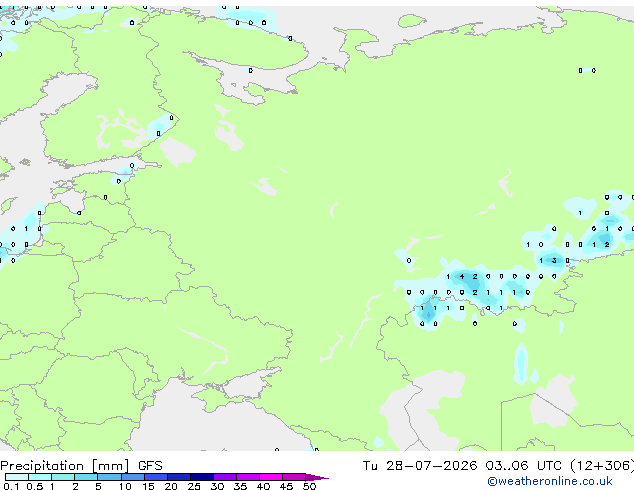Click the 1–2 mm legend color box
Viewport: 634px width, 490px height.
(63, 477)
